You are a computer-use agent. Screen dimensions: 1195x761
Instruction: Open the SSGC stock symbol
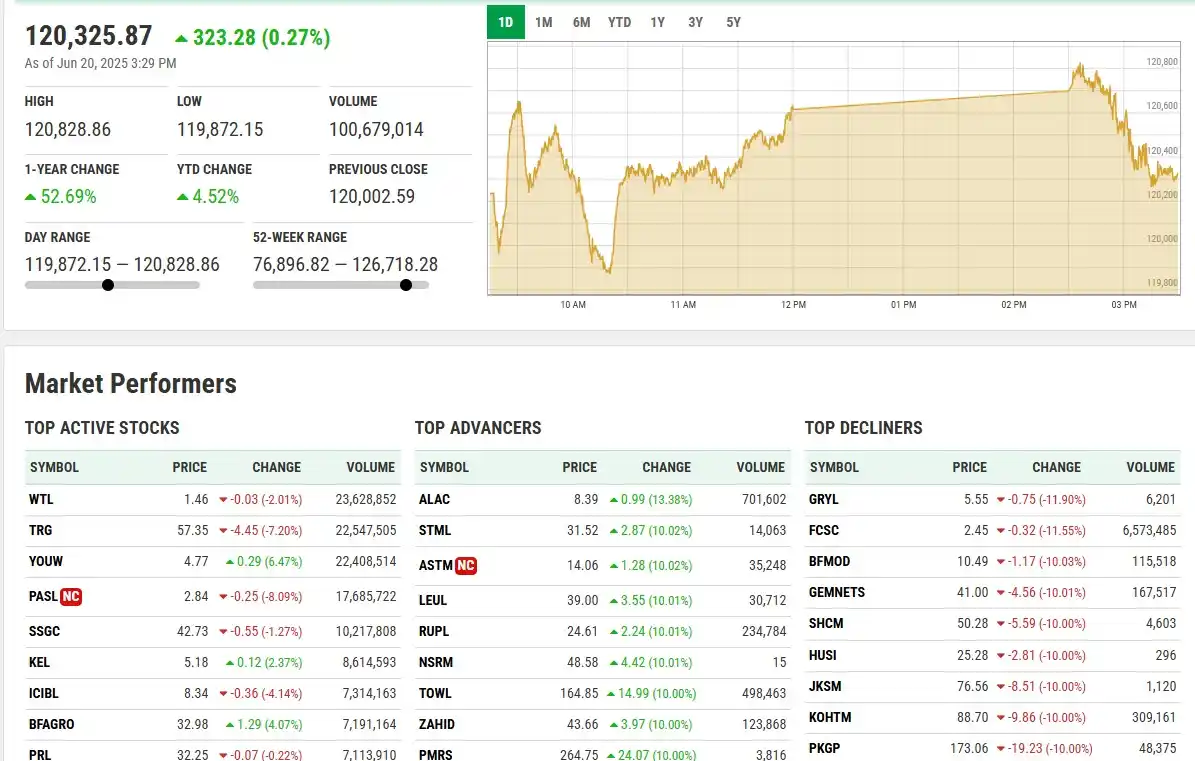click(44, 632)
